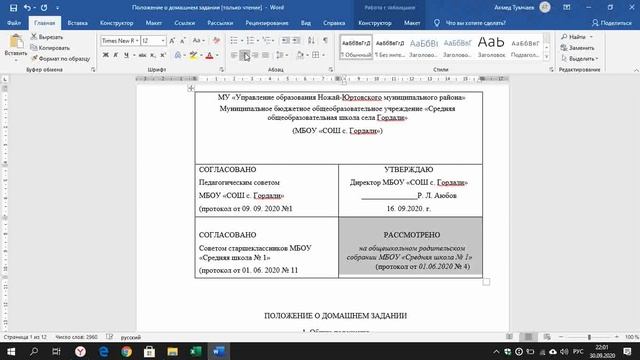
Task: Copy selection with Копировать
Action: pyautogui.click(x=50, y=48)
